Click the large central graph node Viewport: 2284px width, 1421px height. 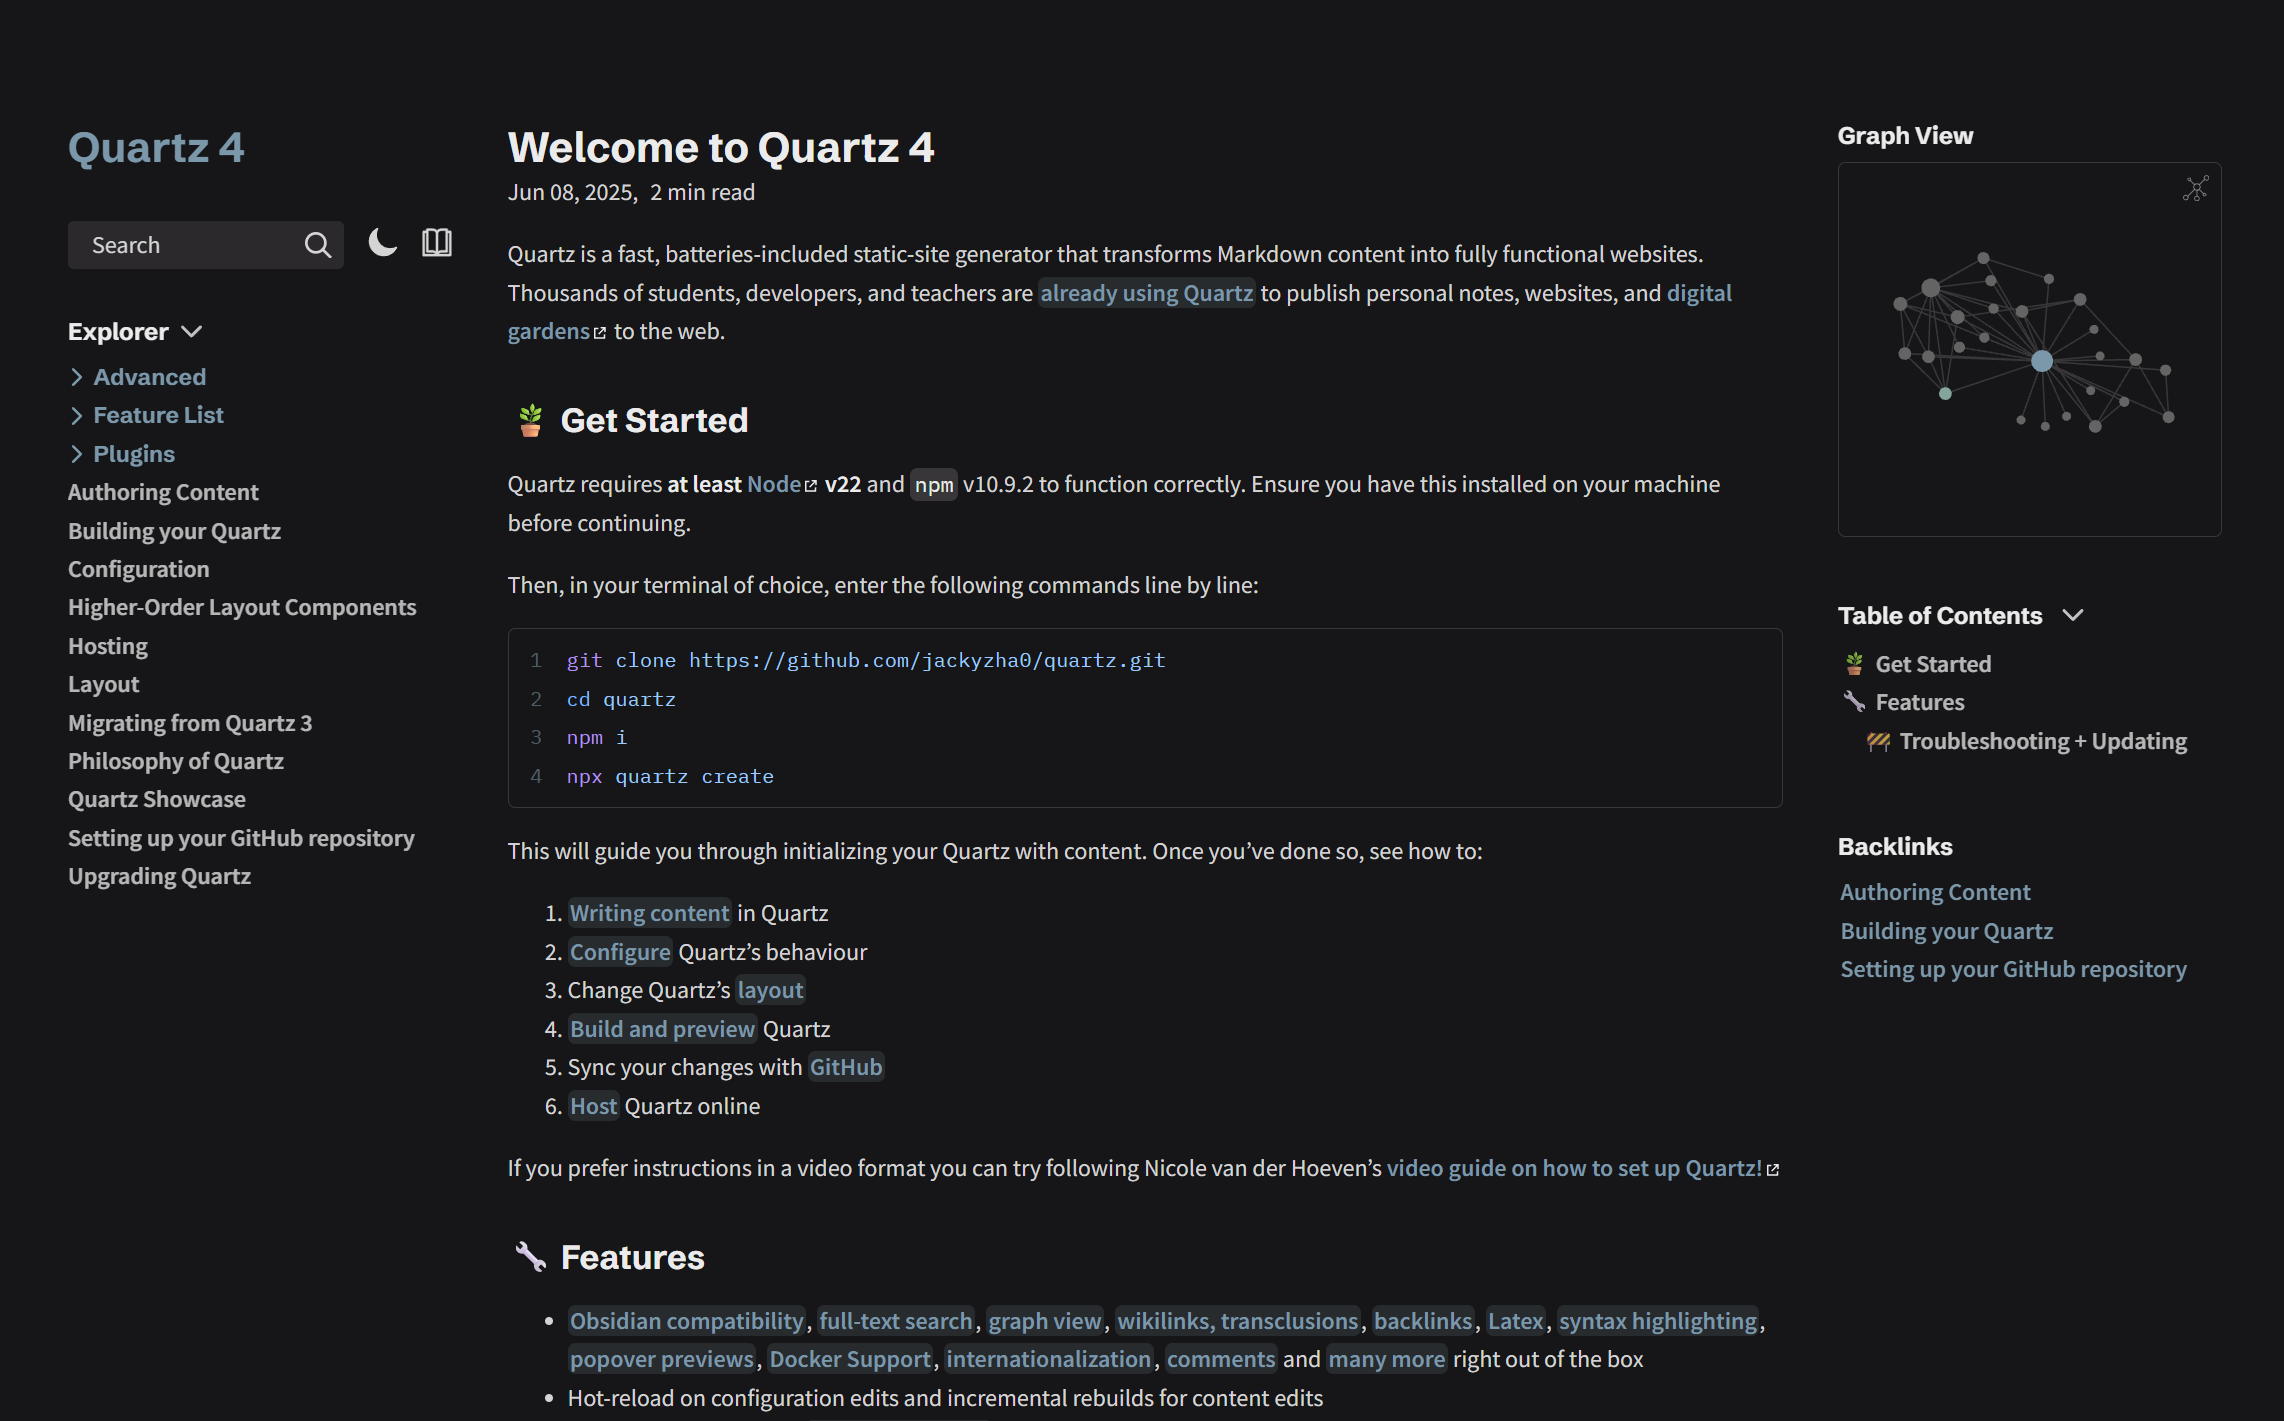coord(2042,361)
